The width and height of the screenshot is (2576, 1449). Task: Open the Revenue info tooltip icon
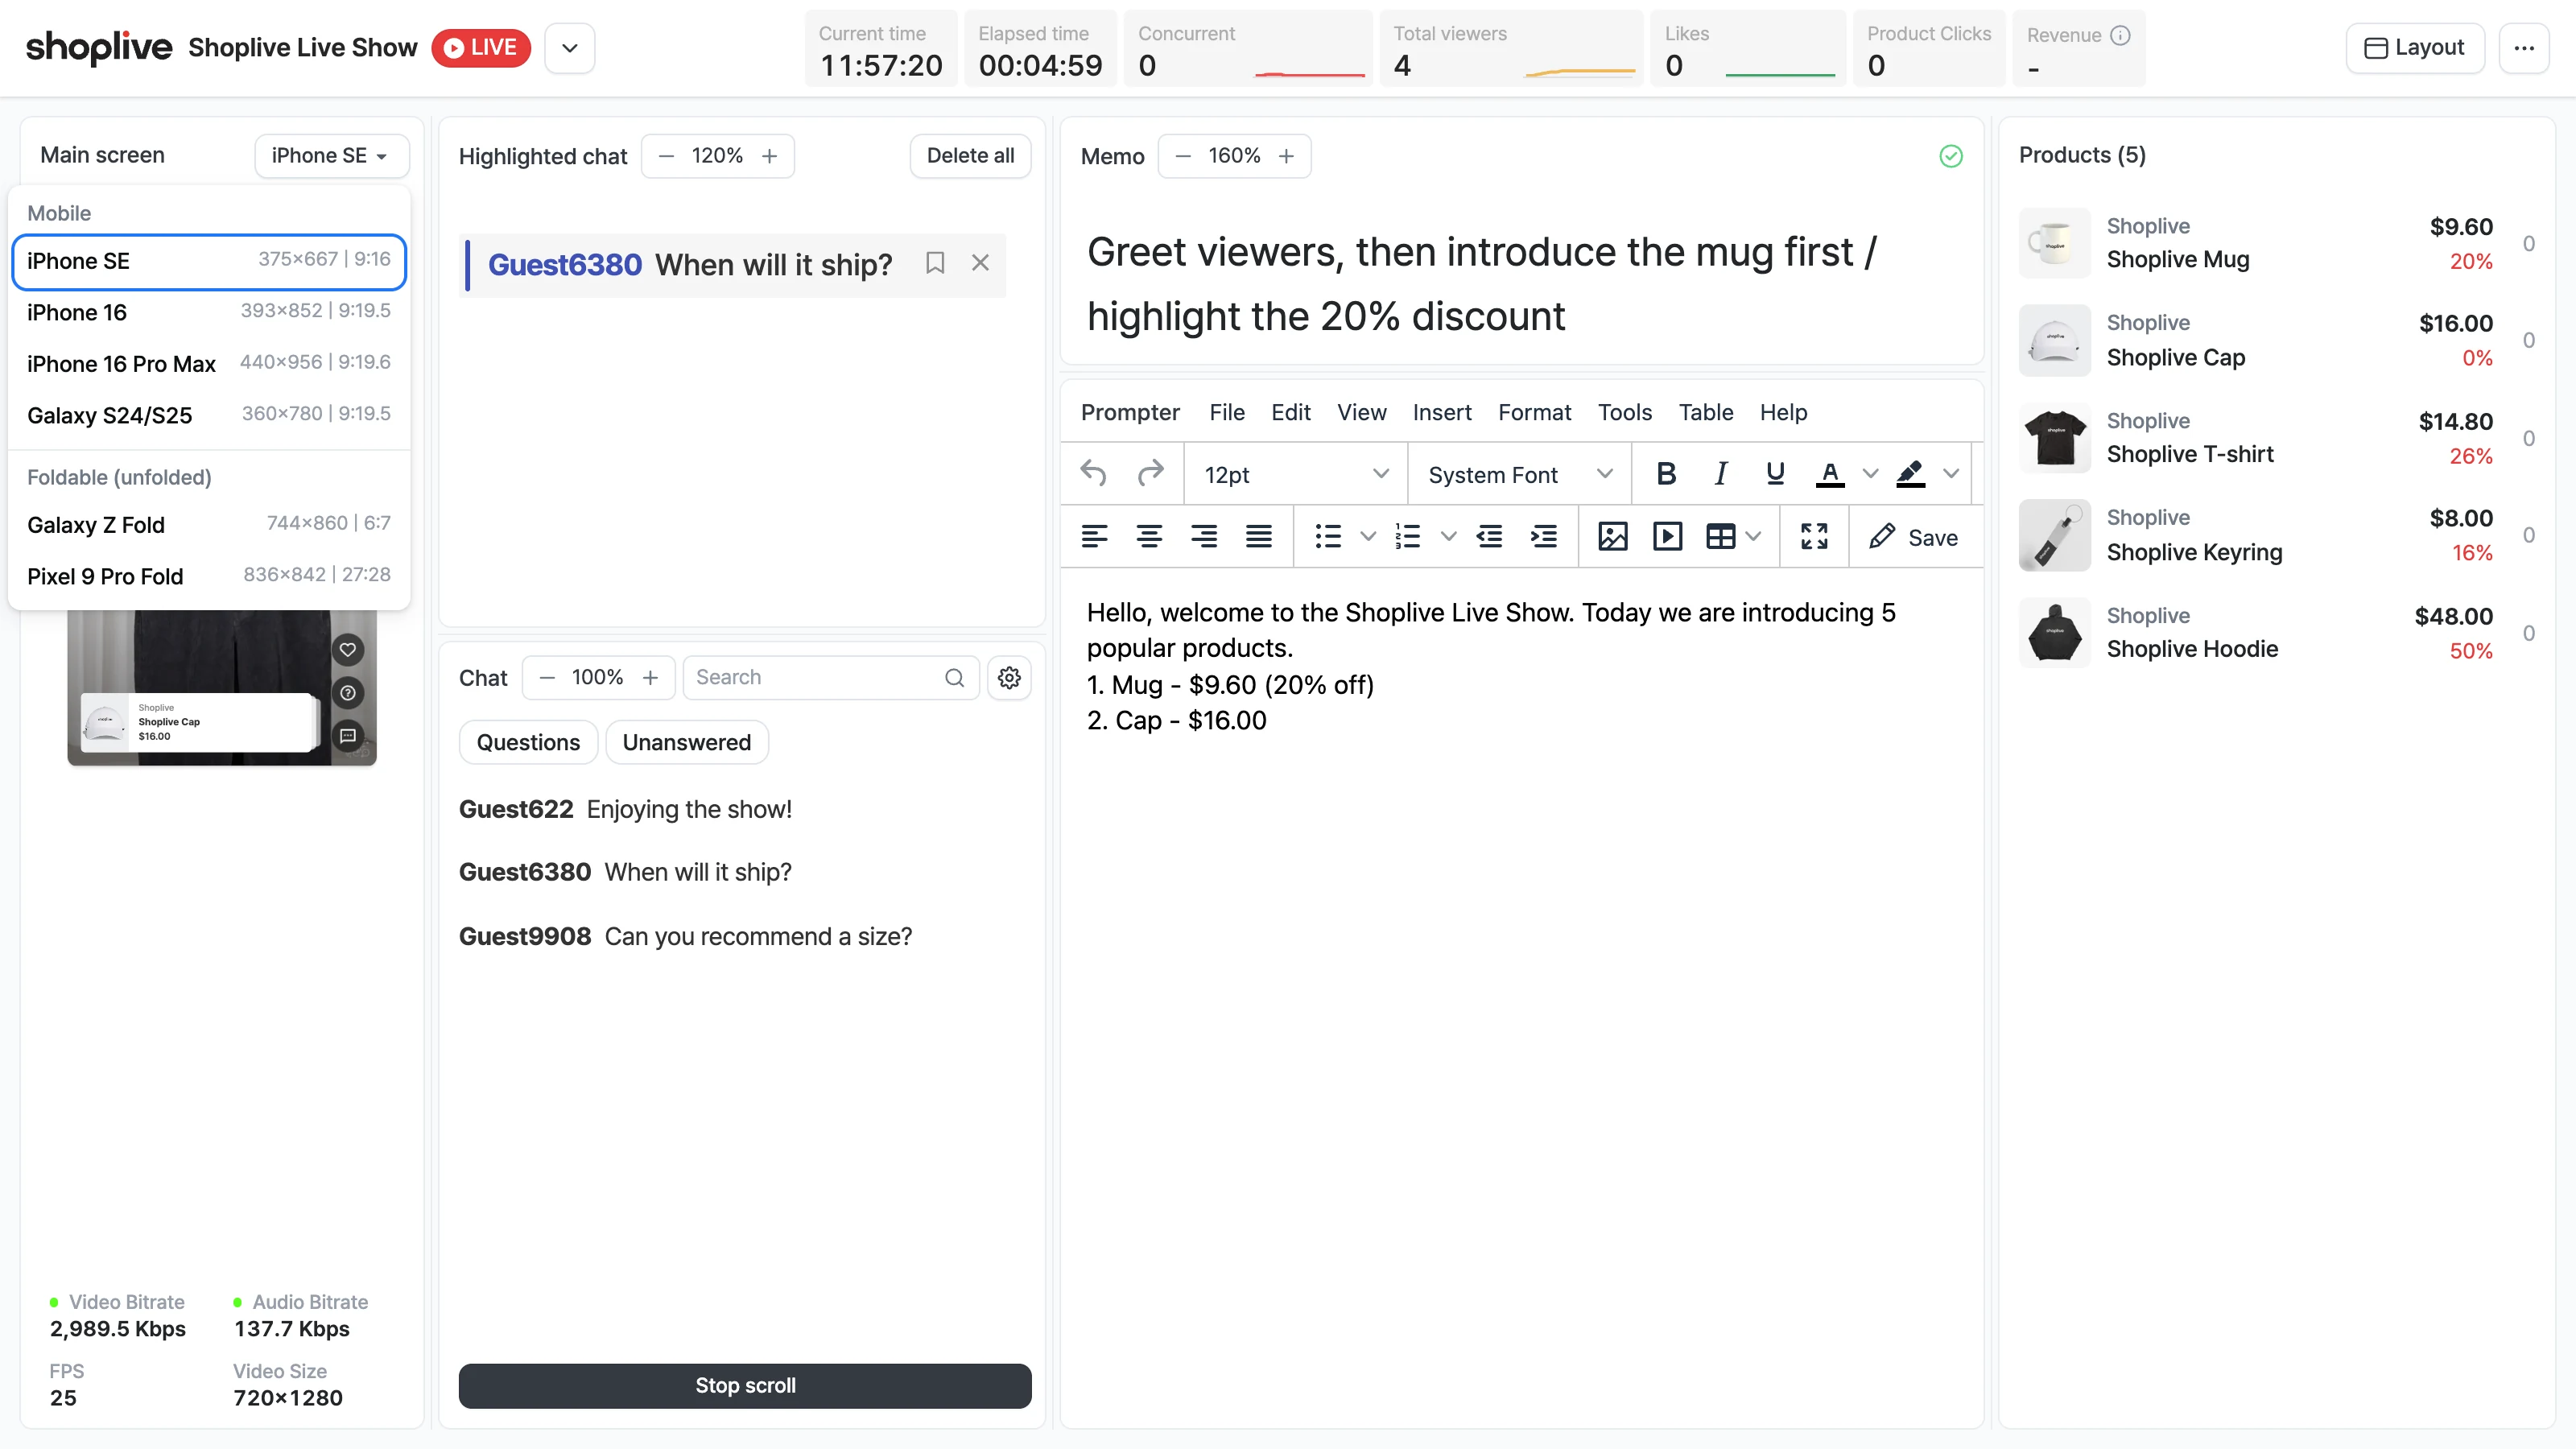(x=2120, y=35)
